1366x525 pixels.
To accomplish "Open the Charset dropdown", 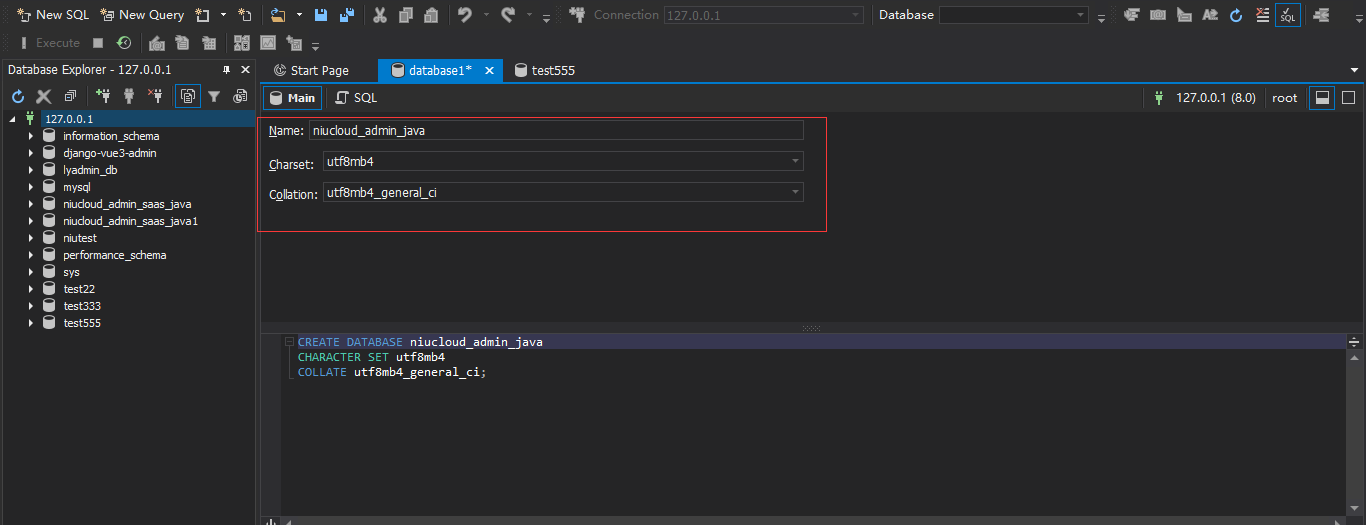I will 795,162.
